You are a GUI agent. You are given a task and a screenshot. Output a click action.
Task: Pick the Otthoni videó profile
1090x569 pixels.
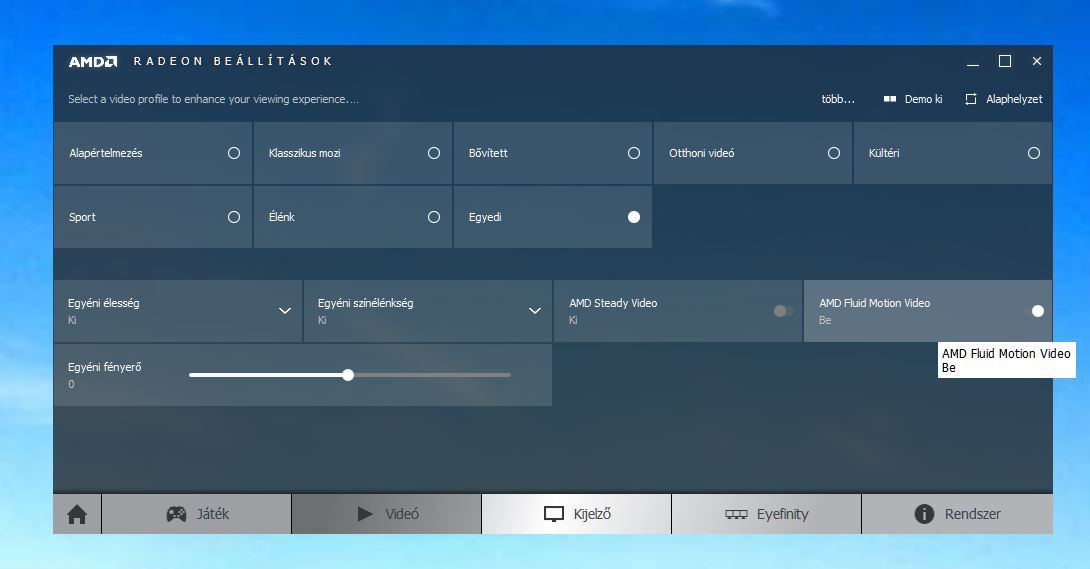753,153
